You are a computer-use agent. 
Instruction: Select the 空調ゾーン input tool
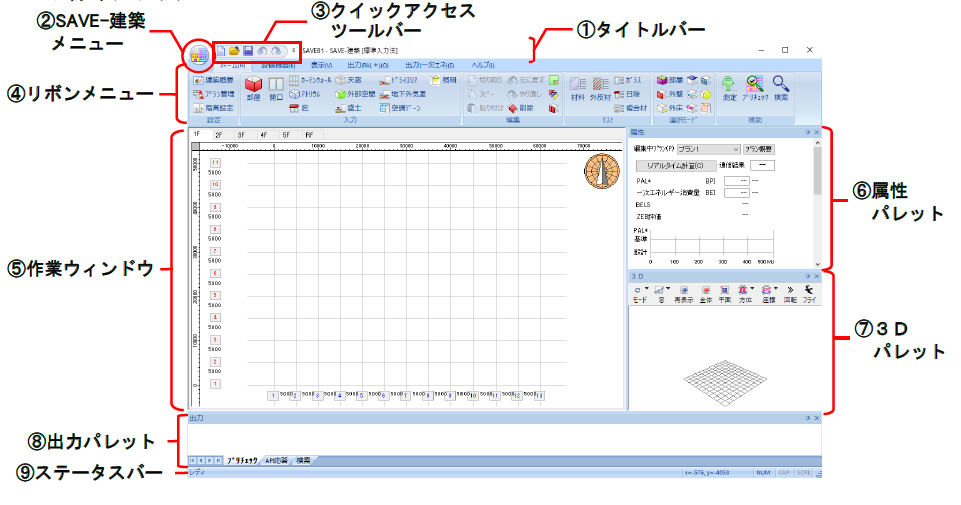[x=400, y=108]
